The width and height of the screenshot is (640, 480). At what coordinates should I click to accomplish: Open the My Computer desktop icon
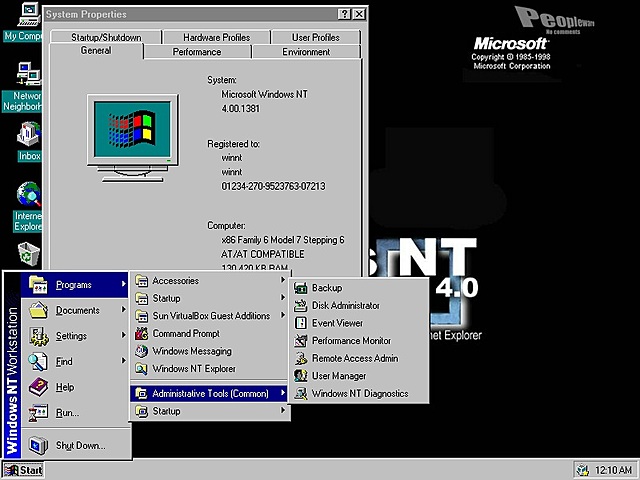(29, 15)
